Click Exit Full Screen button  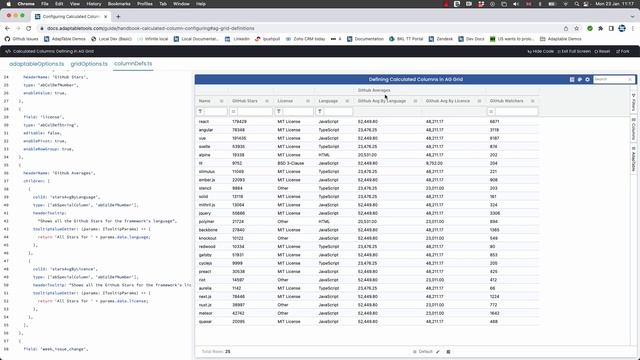click(574, 51)
